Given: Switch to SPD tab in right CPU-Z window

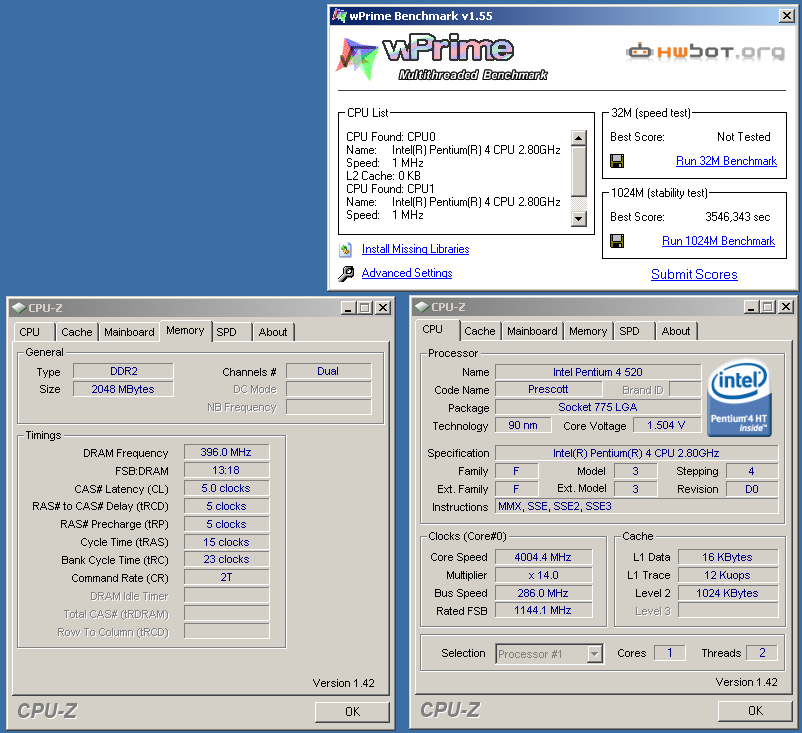Looking at the screenshot, I should tap(635, 331).
